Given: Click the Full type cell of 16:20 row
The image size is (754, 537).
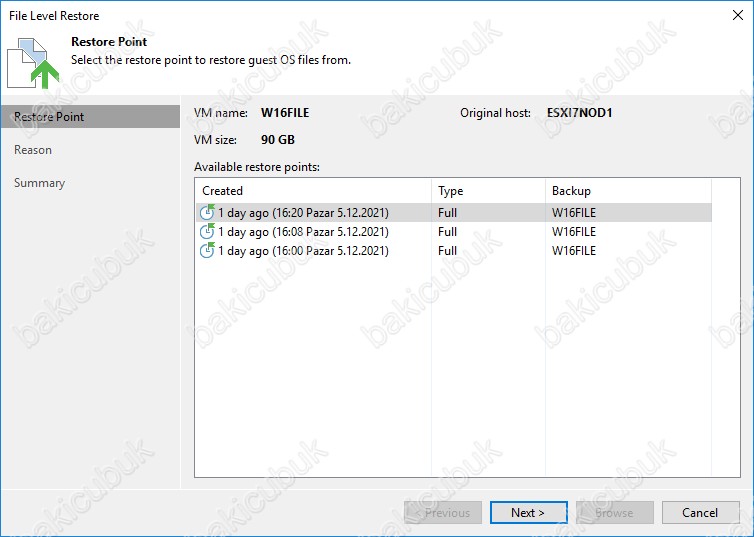Looking at the screenshot, I should [x=447, y=212].
